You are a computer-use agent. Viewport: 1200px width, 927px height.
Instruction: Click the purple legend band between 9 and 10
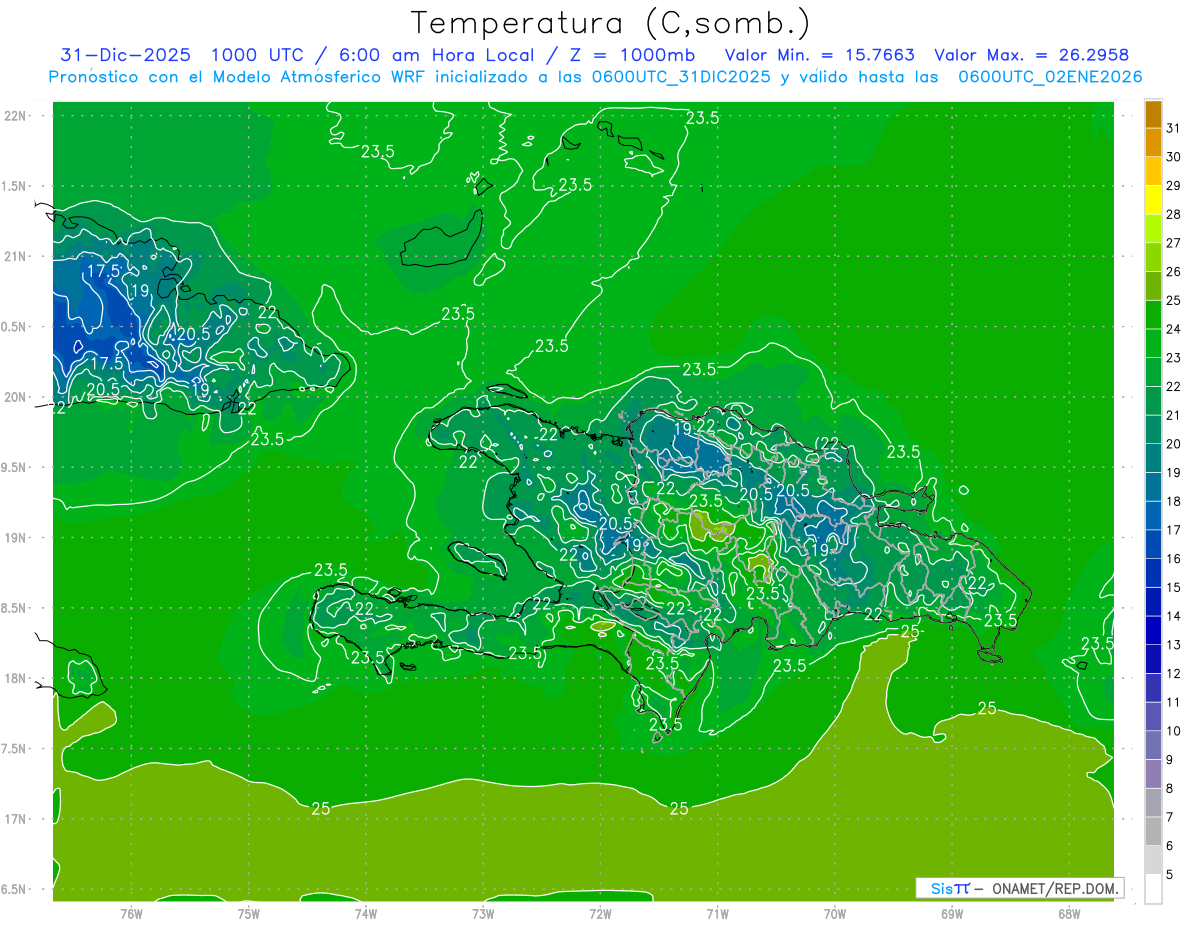(1153, 747)
